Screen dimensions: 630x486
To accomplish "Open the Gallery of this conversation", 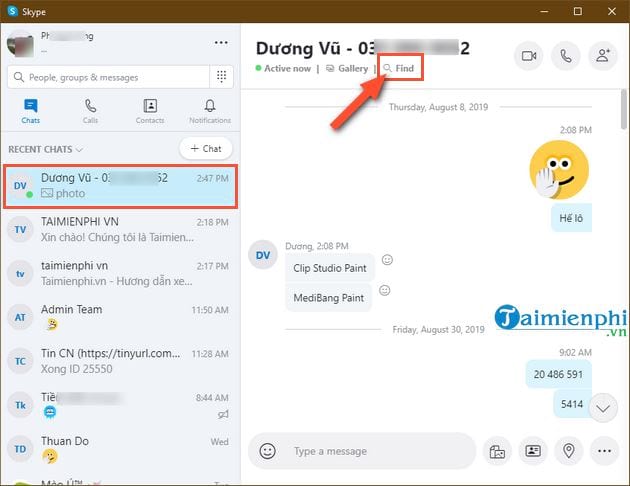I will 347,69.
